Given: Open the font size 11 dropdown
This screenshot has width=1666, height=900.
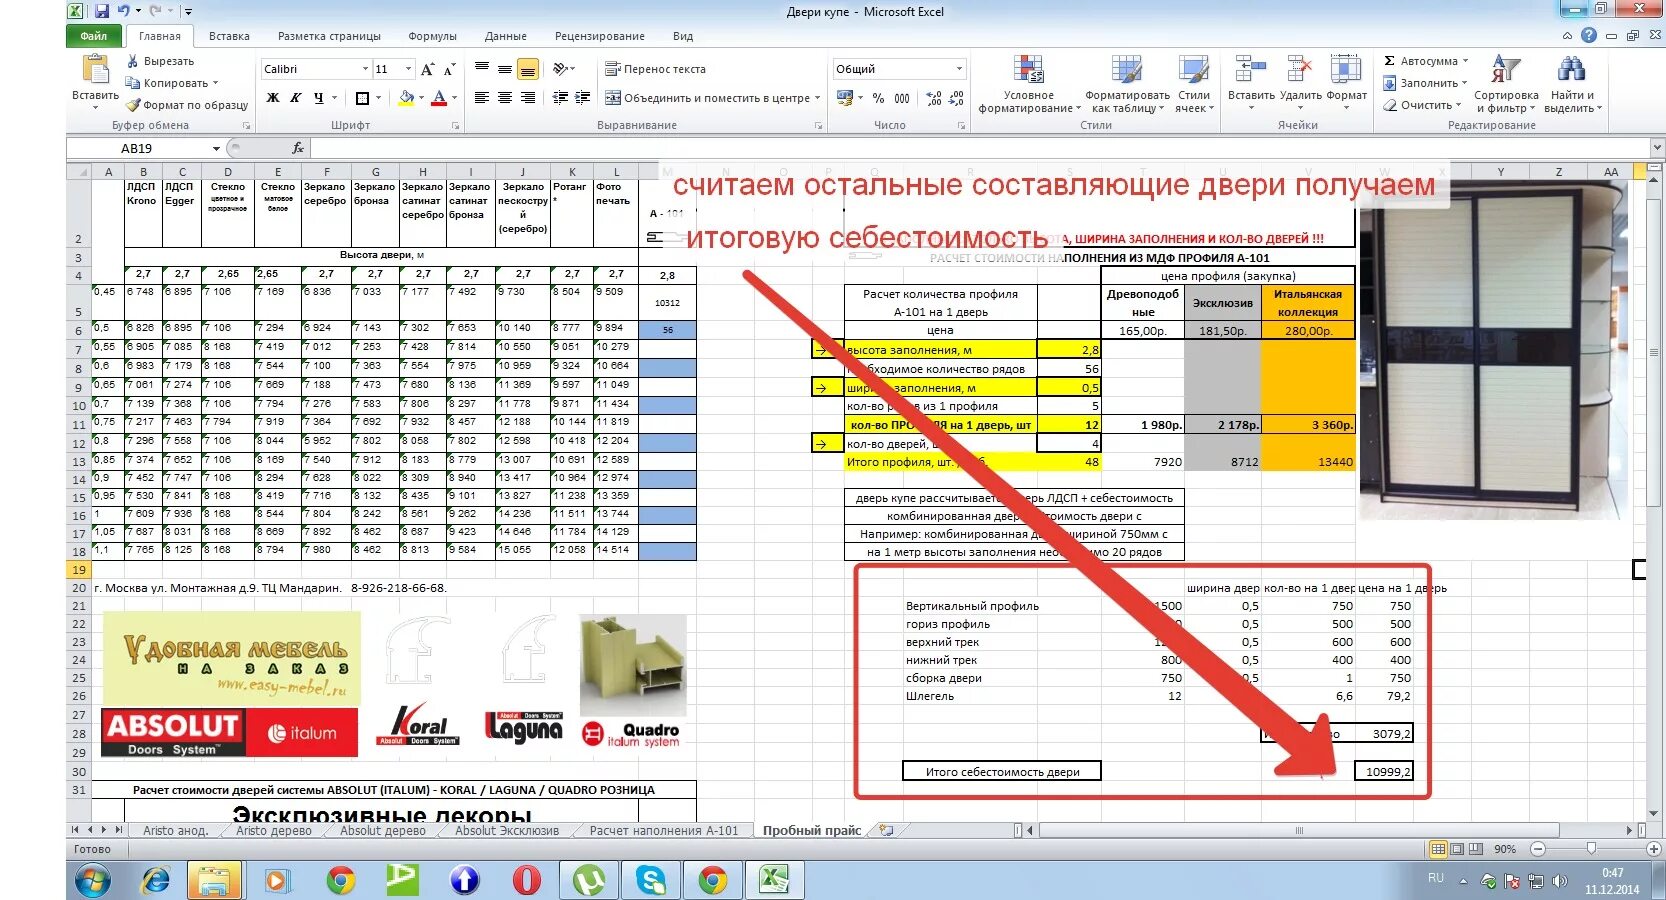Looking at the screenshot, I should [x=408, y=69].
